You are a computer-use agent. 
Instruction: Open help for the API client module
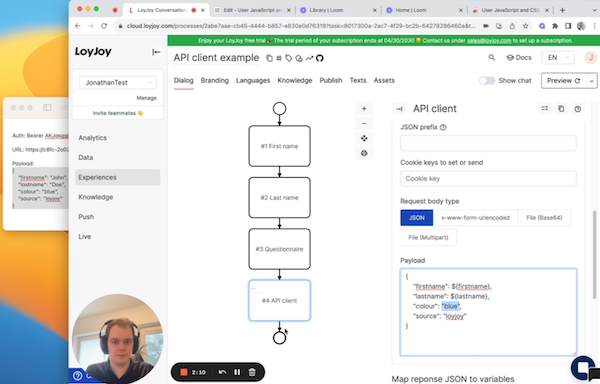[577, 109]
